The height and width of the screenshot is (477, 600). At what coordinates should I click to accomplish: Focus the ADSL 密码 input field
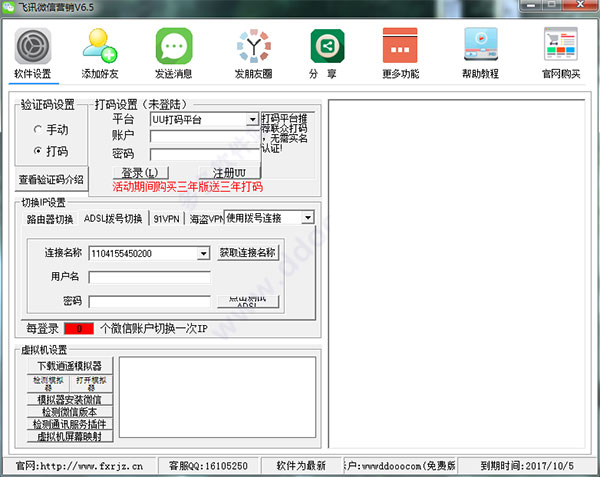[x=150, y=301]
